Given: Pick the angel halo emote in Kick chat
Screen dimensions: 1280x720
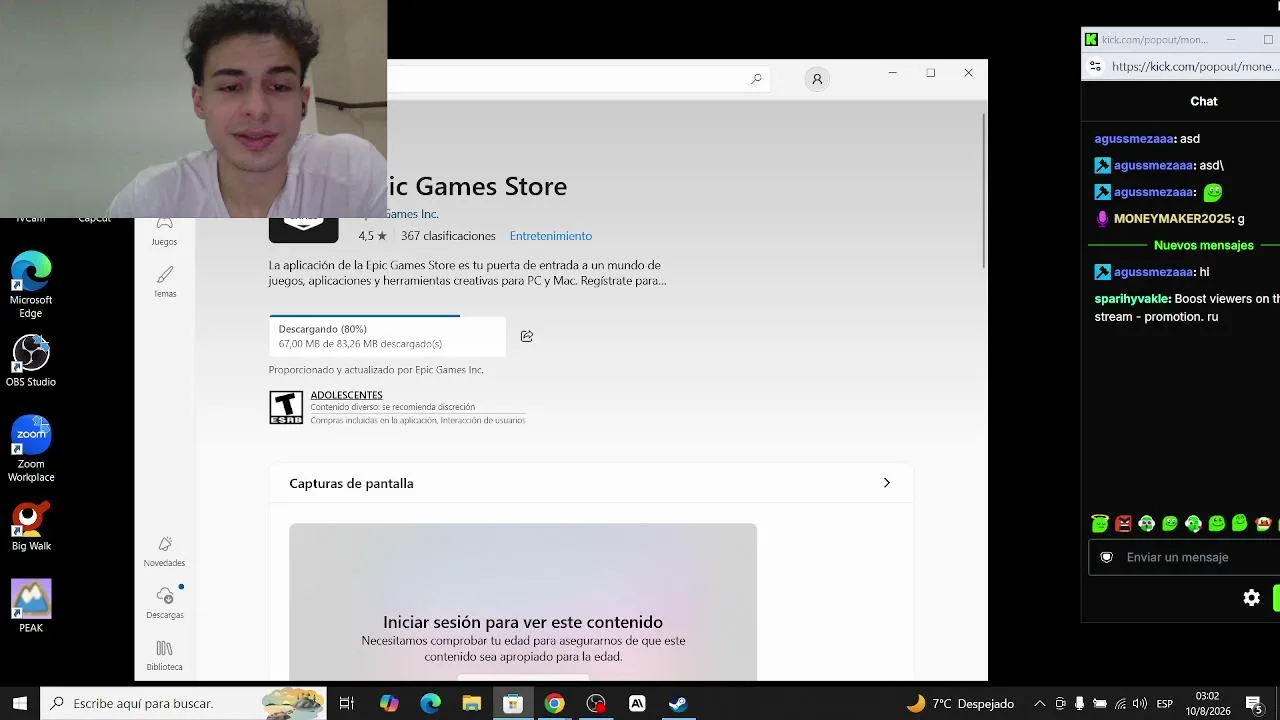Looking at the screenshot, I should tap(1100, 523).
